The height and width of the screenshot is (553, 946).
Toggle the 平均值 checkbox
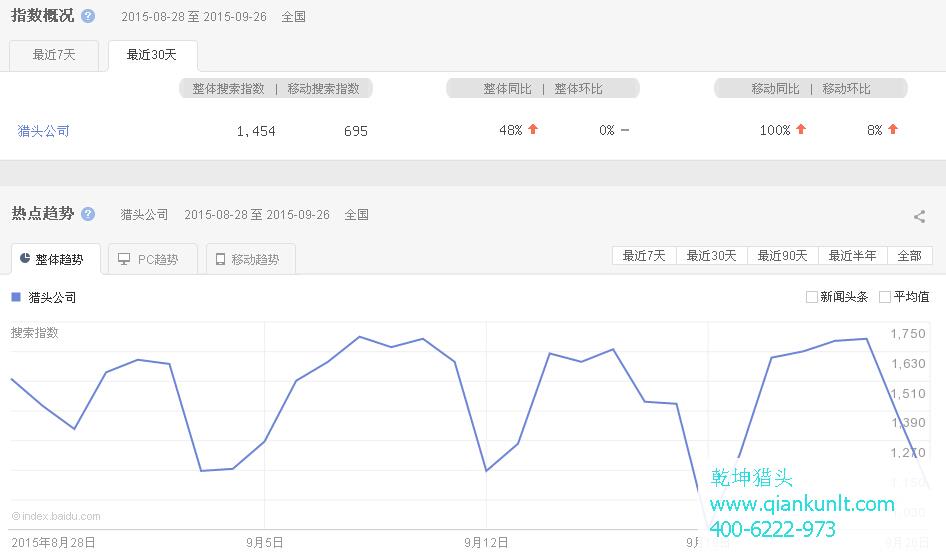pos(884,297)
